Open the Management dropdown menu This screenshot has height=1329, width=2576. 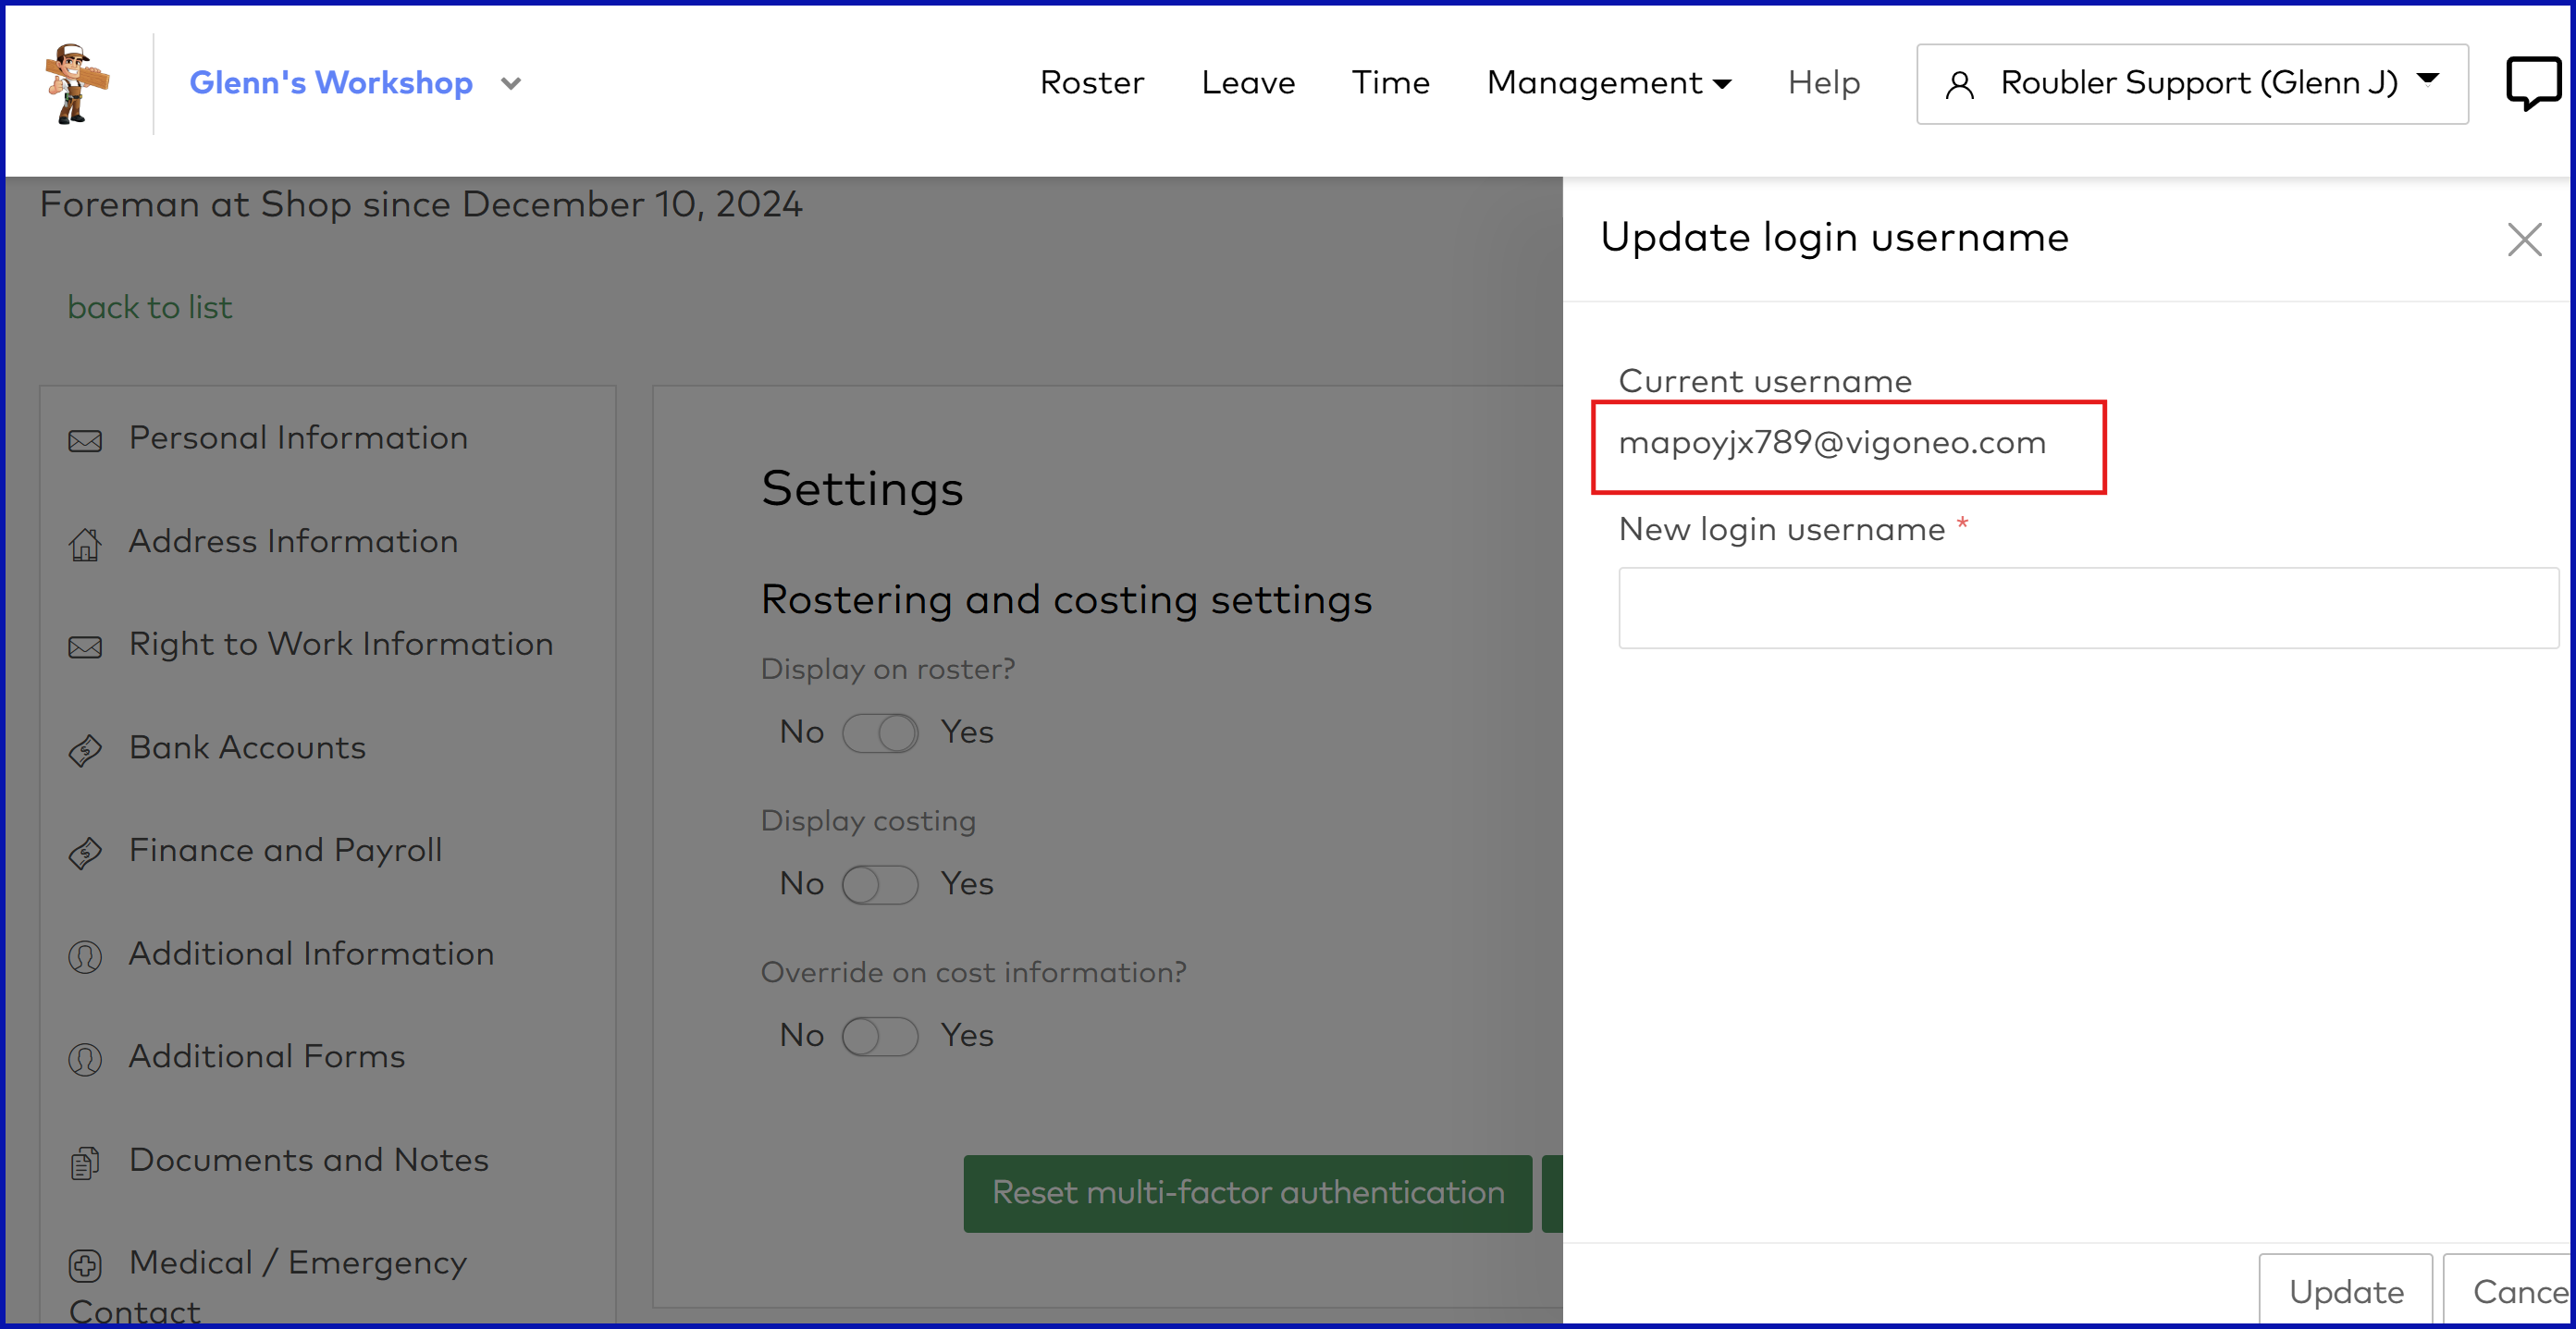tap(1607, 83)
